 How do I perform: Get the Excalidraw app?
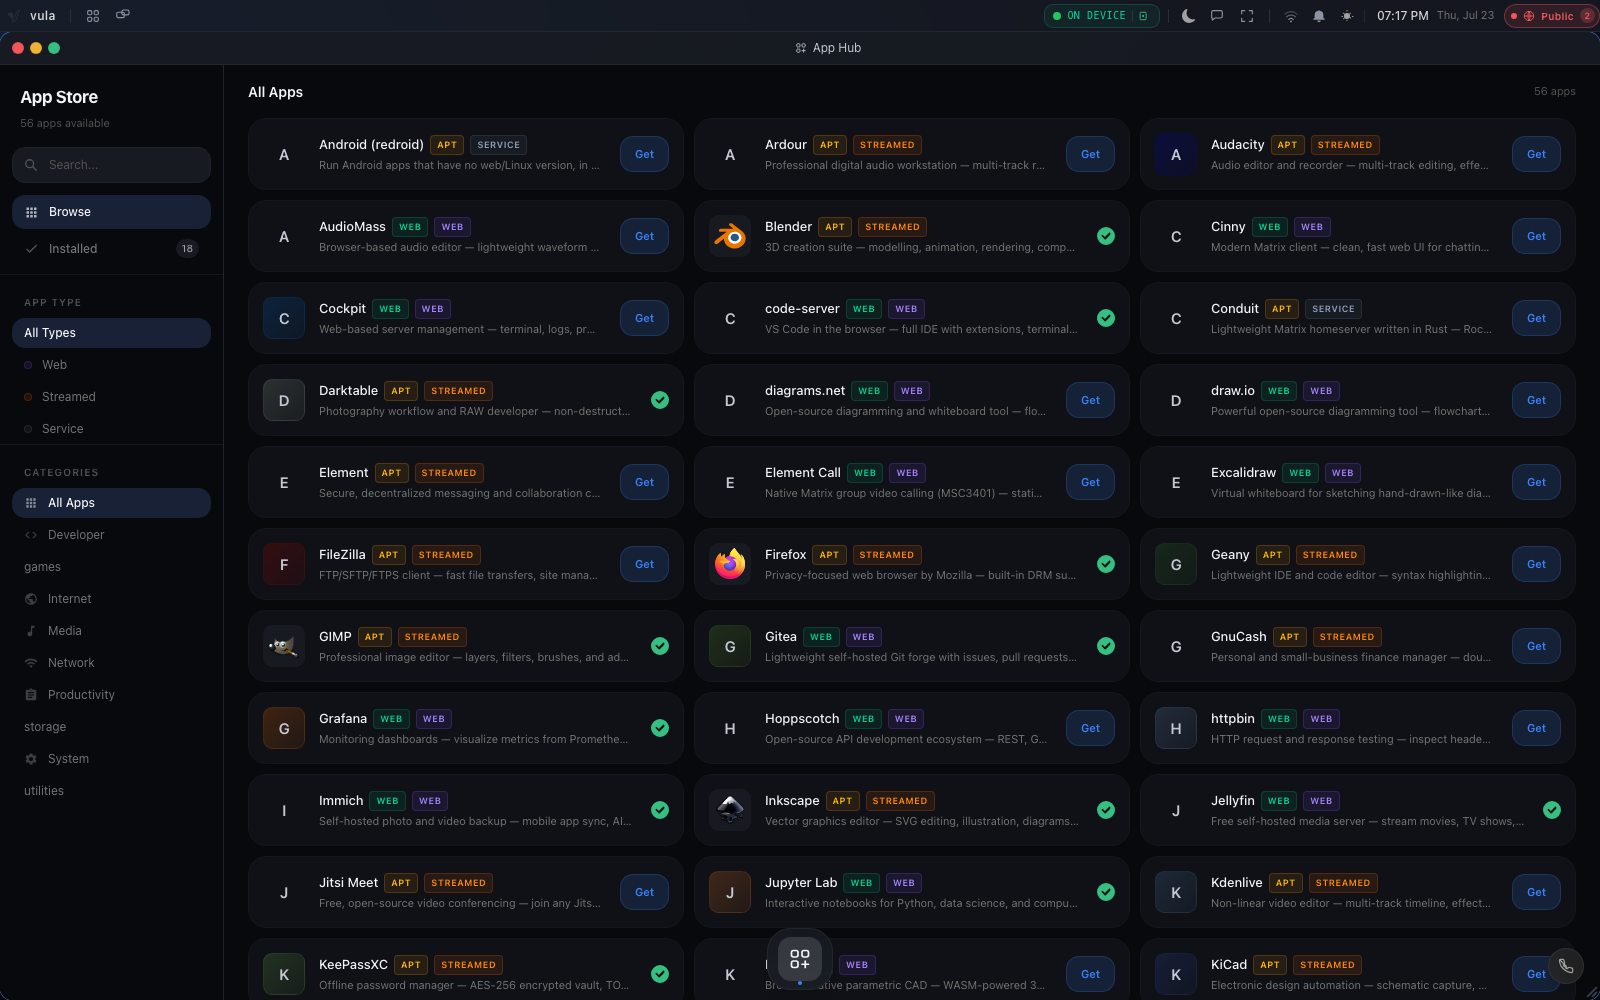[x=1537, y=482]
